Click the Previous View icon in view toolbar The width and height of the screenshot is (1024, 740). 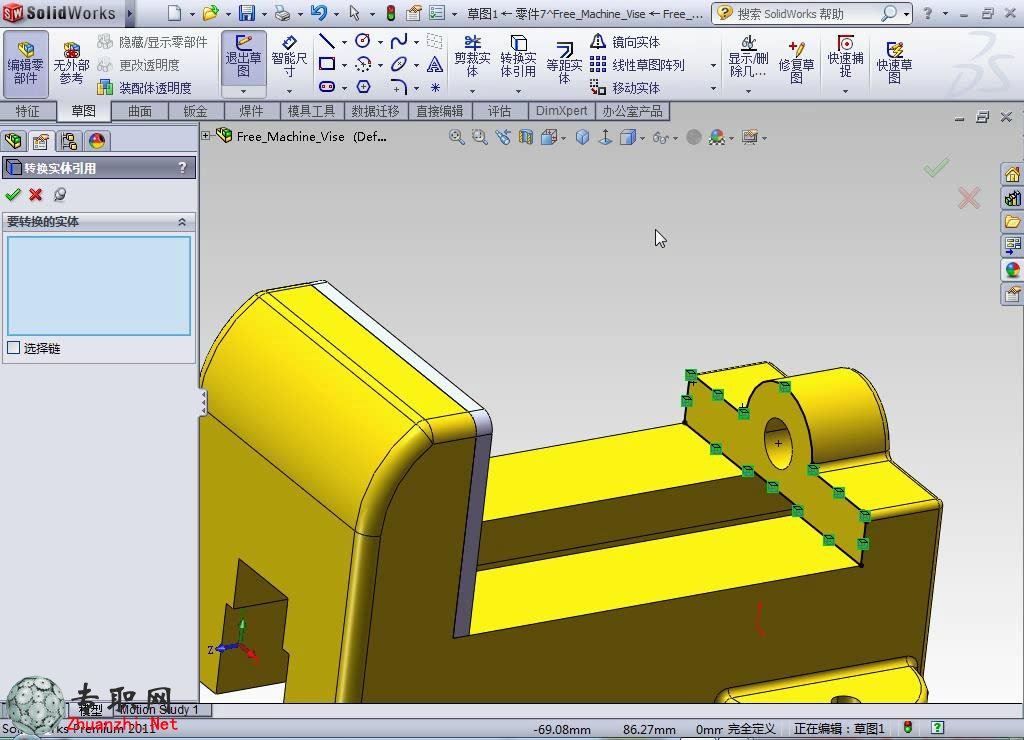(x=503, y=137)
